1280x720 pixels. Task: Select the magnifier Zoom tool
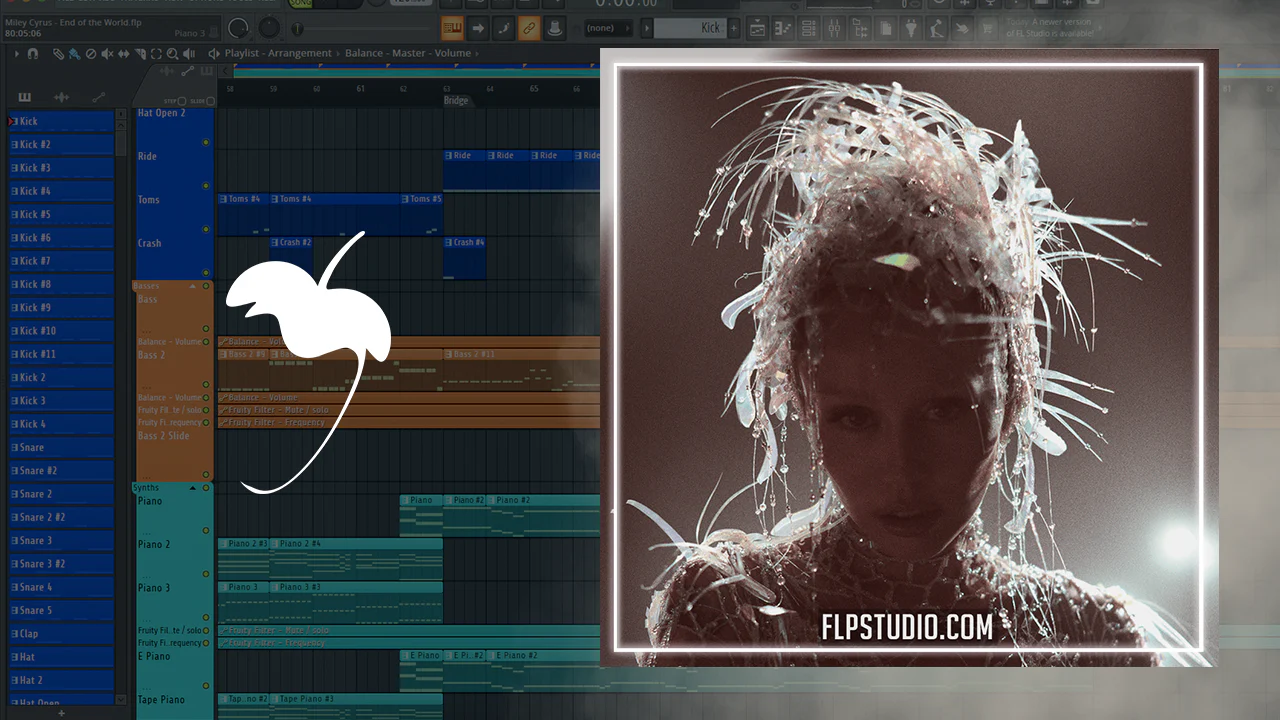(x=173, y=53)
